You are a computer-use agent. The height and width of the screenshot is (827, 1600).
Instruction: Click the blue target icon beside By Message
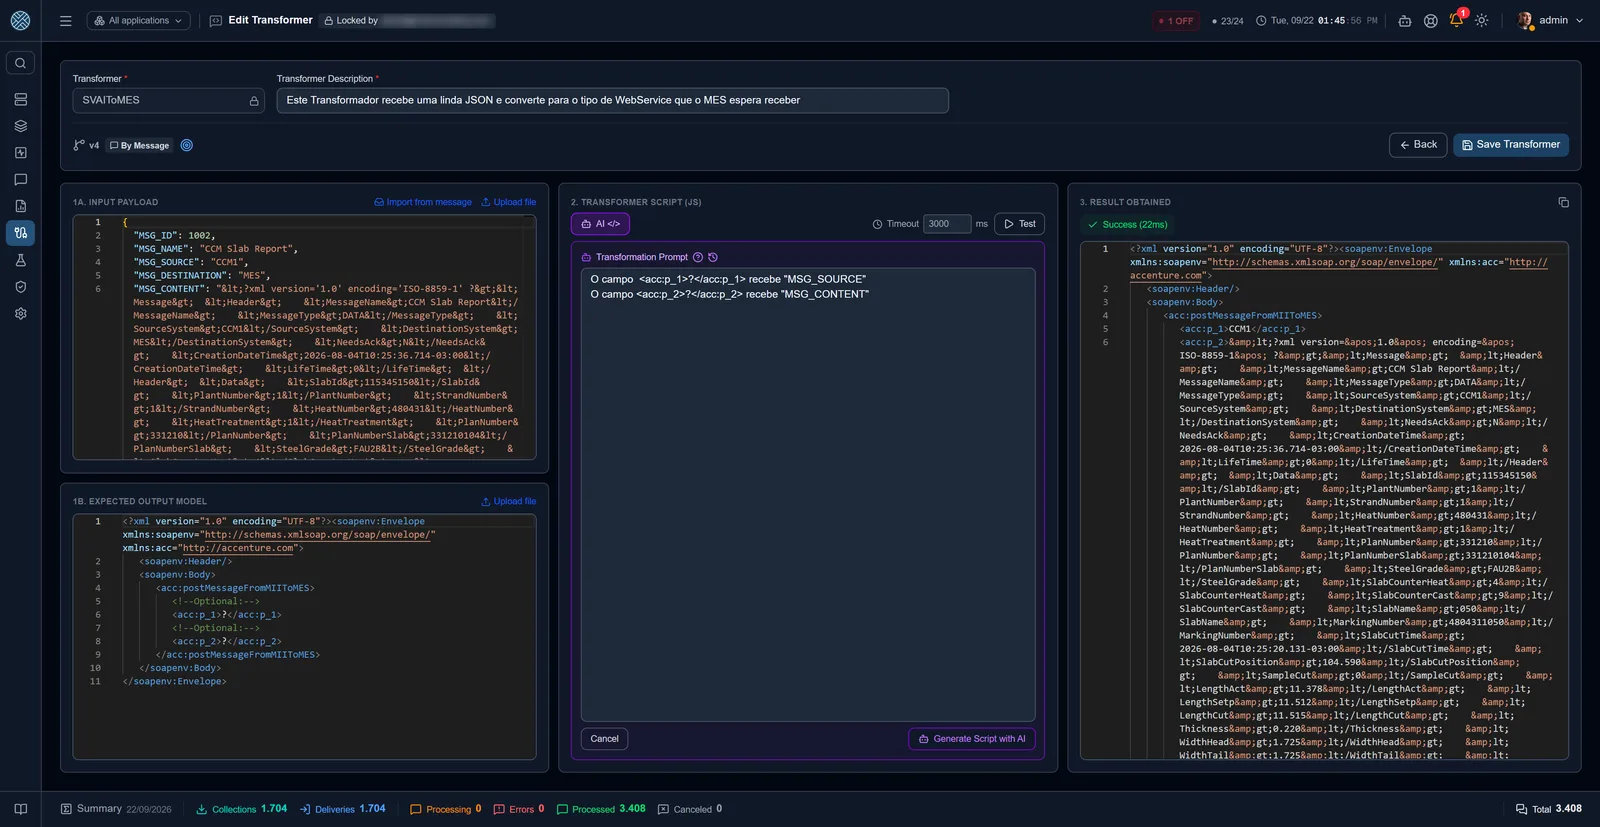[x=186, y=145]
